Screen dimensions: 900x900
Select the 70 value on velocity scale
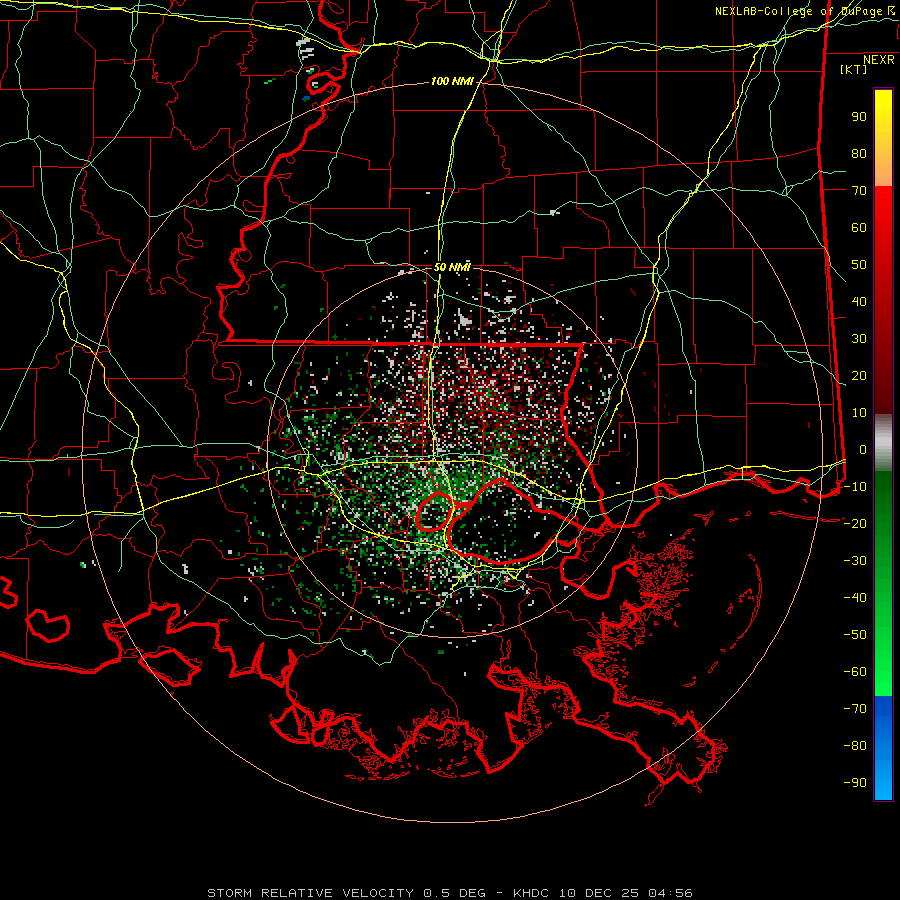[859, 191]
